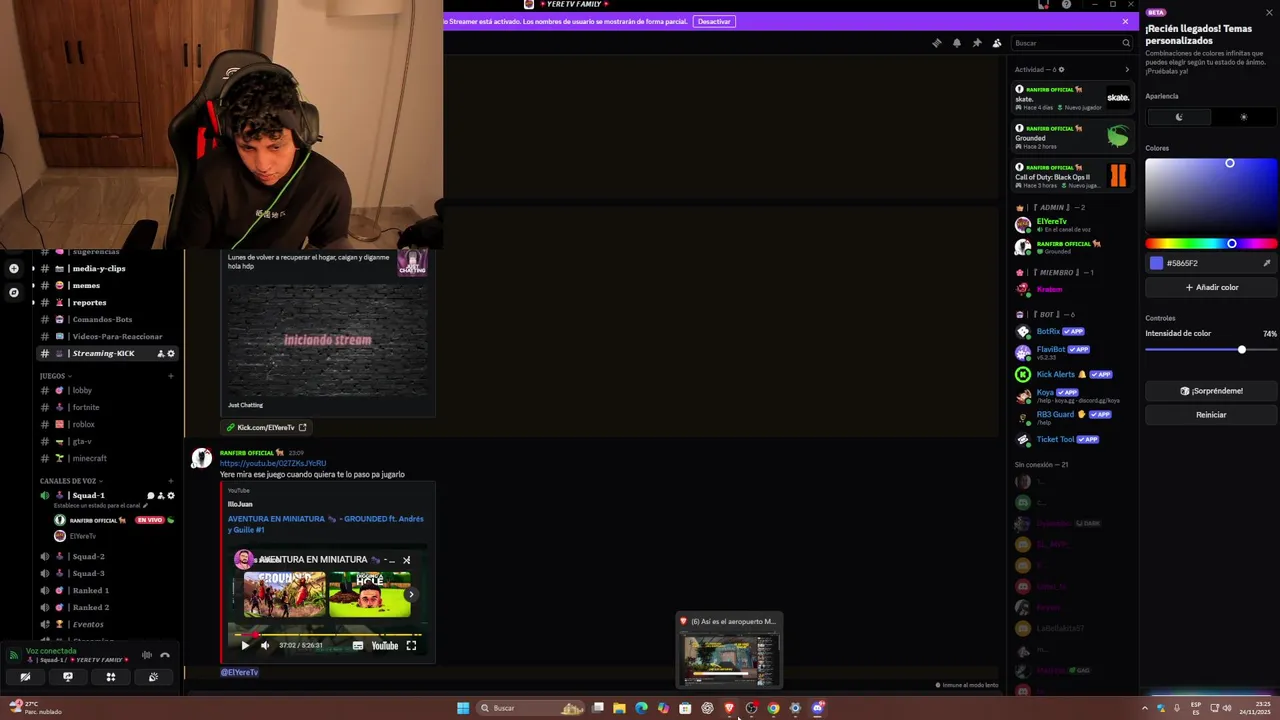This screenshot has width=1280, height=720.
Task: Click Desactivar on streamer mode banner
Action: (x=714, y=21)
